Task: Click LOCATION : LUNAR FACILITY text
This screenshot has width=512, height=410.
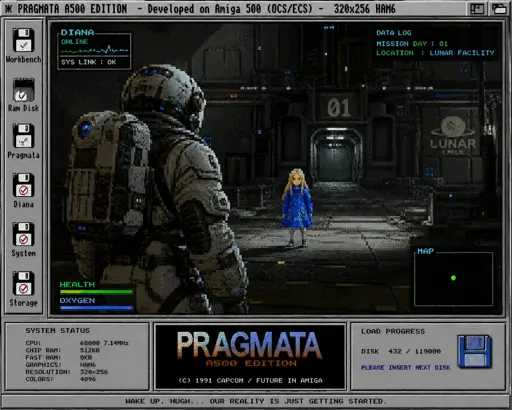Action: [x=435, y=53]
